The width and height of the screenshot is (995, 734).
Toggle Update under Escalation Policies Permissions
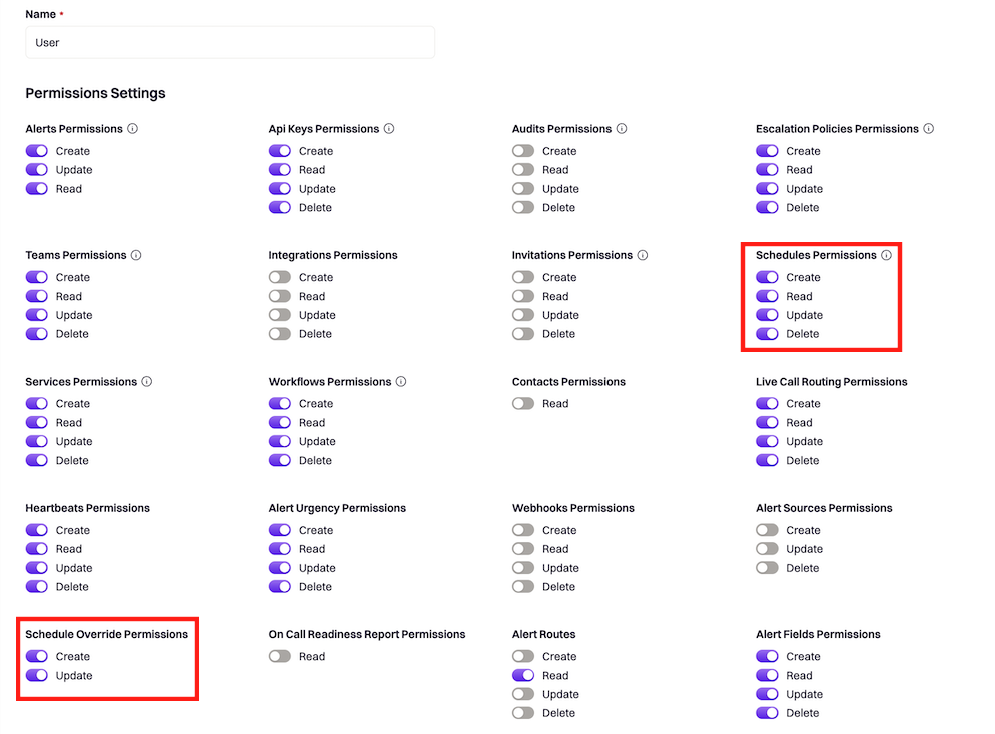click(x=767, y=189)
